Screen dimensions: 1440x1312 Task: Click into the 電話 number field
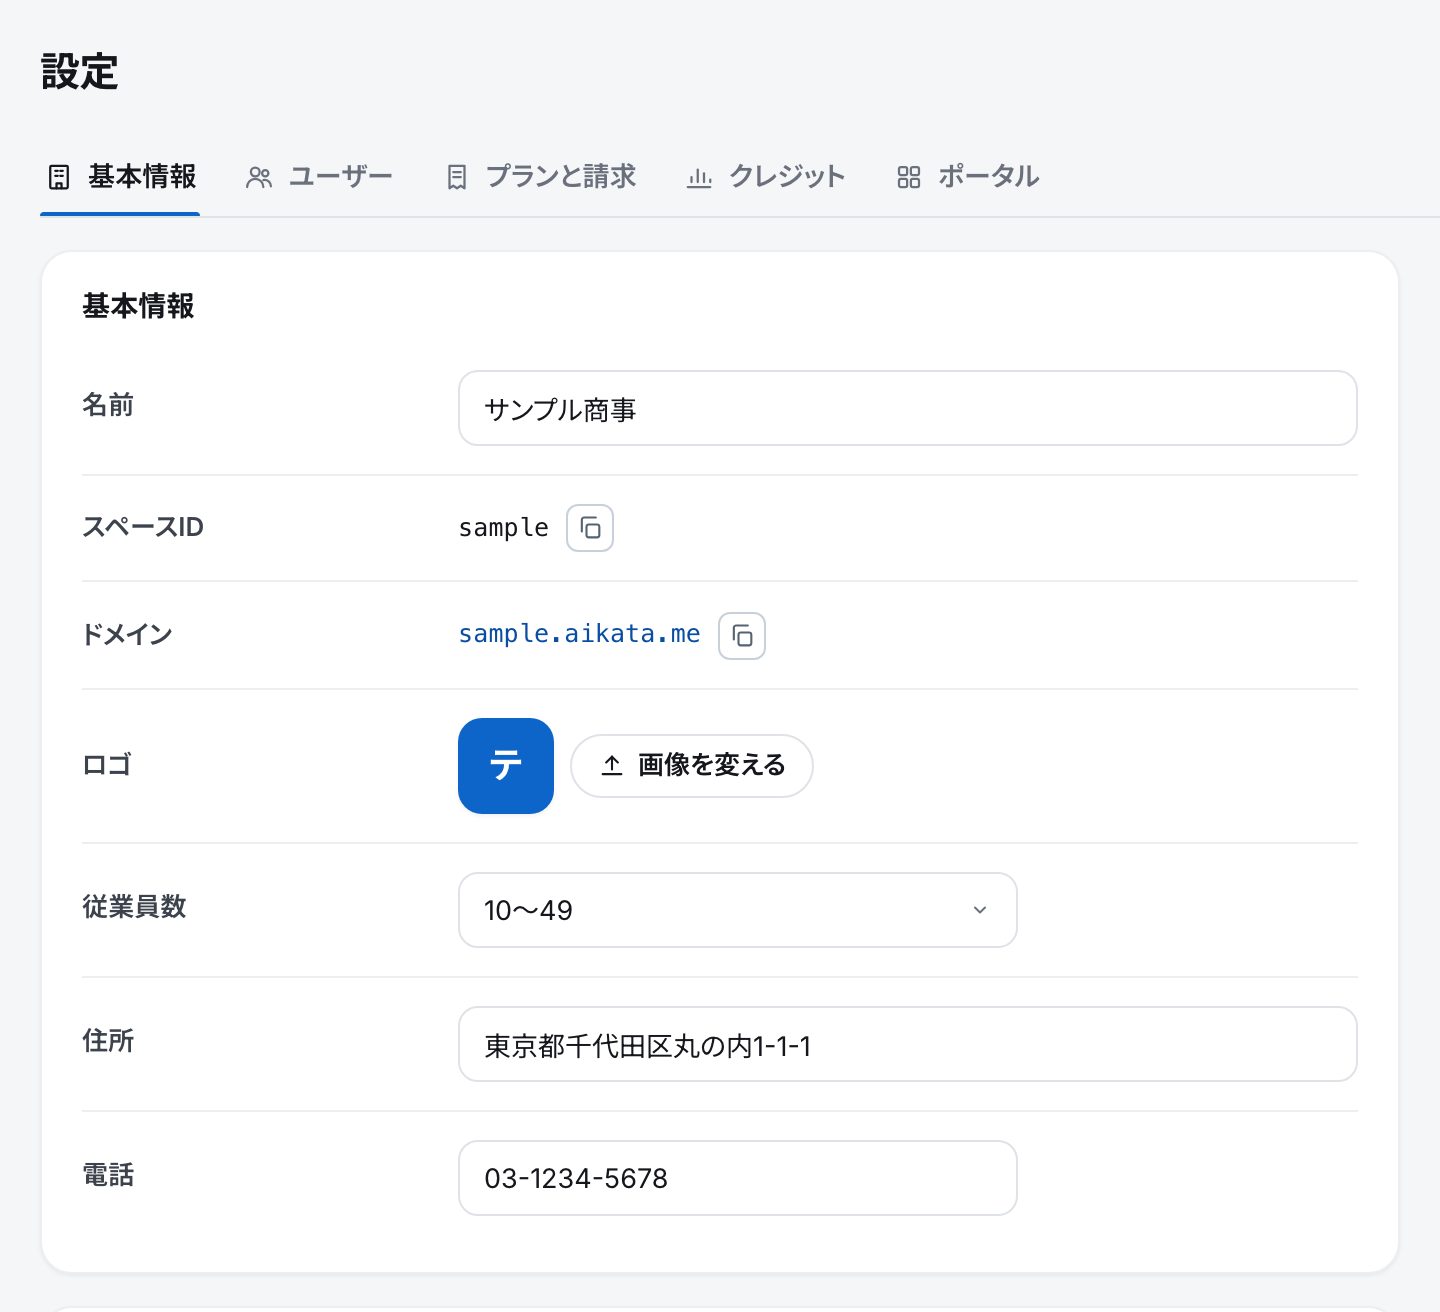pyautogui.click(x=738, y=1178)
